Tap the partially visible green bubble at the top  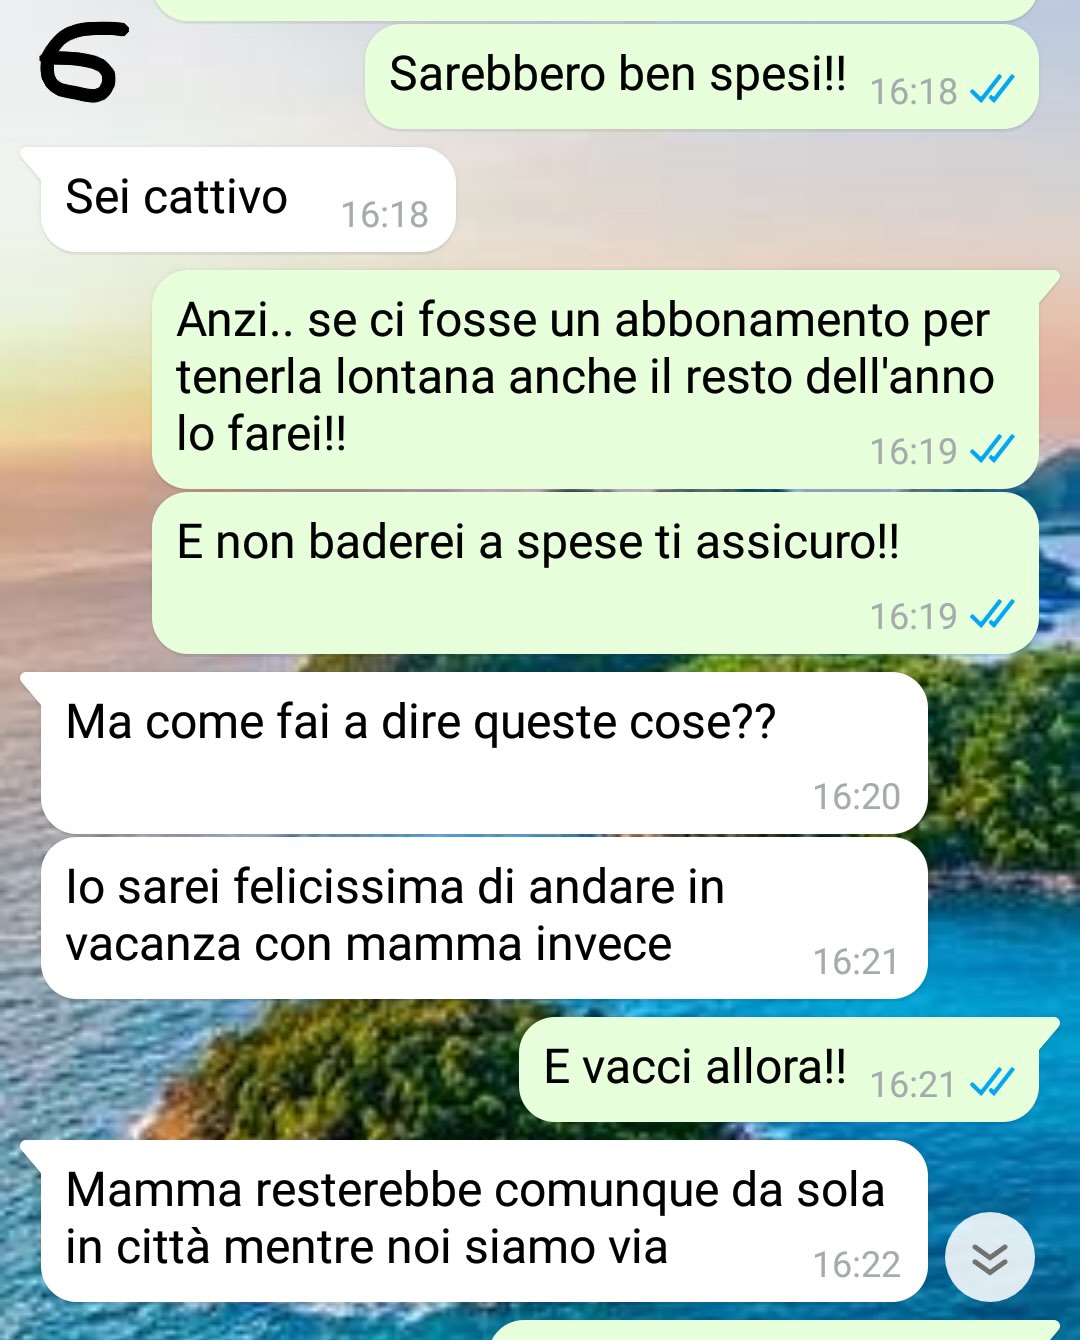[595, 9]
